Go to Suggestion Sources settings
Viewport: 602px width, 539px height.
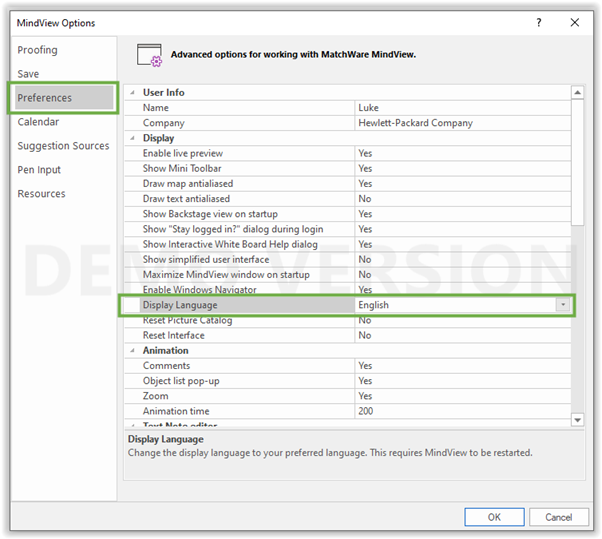[63, 146]
